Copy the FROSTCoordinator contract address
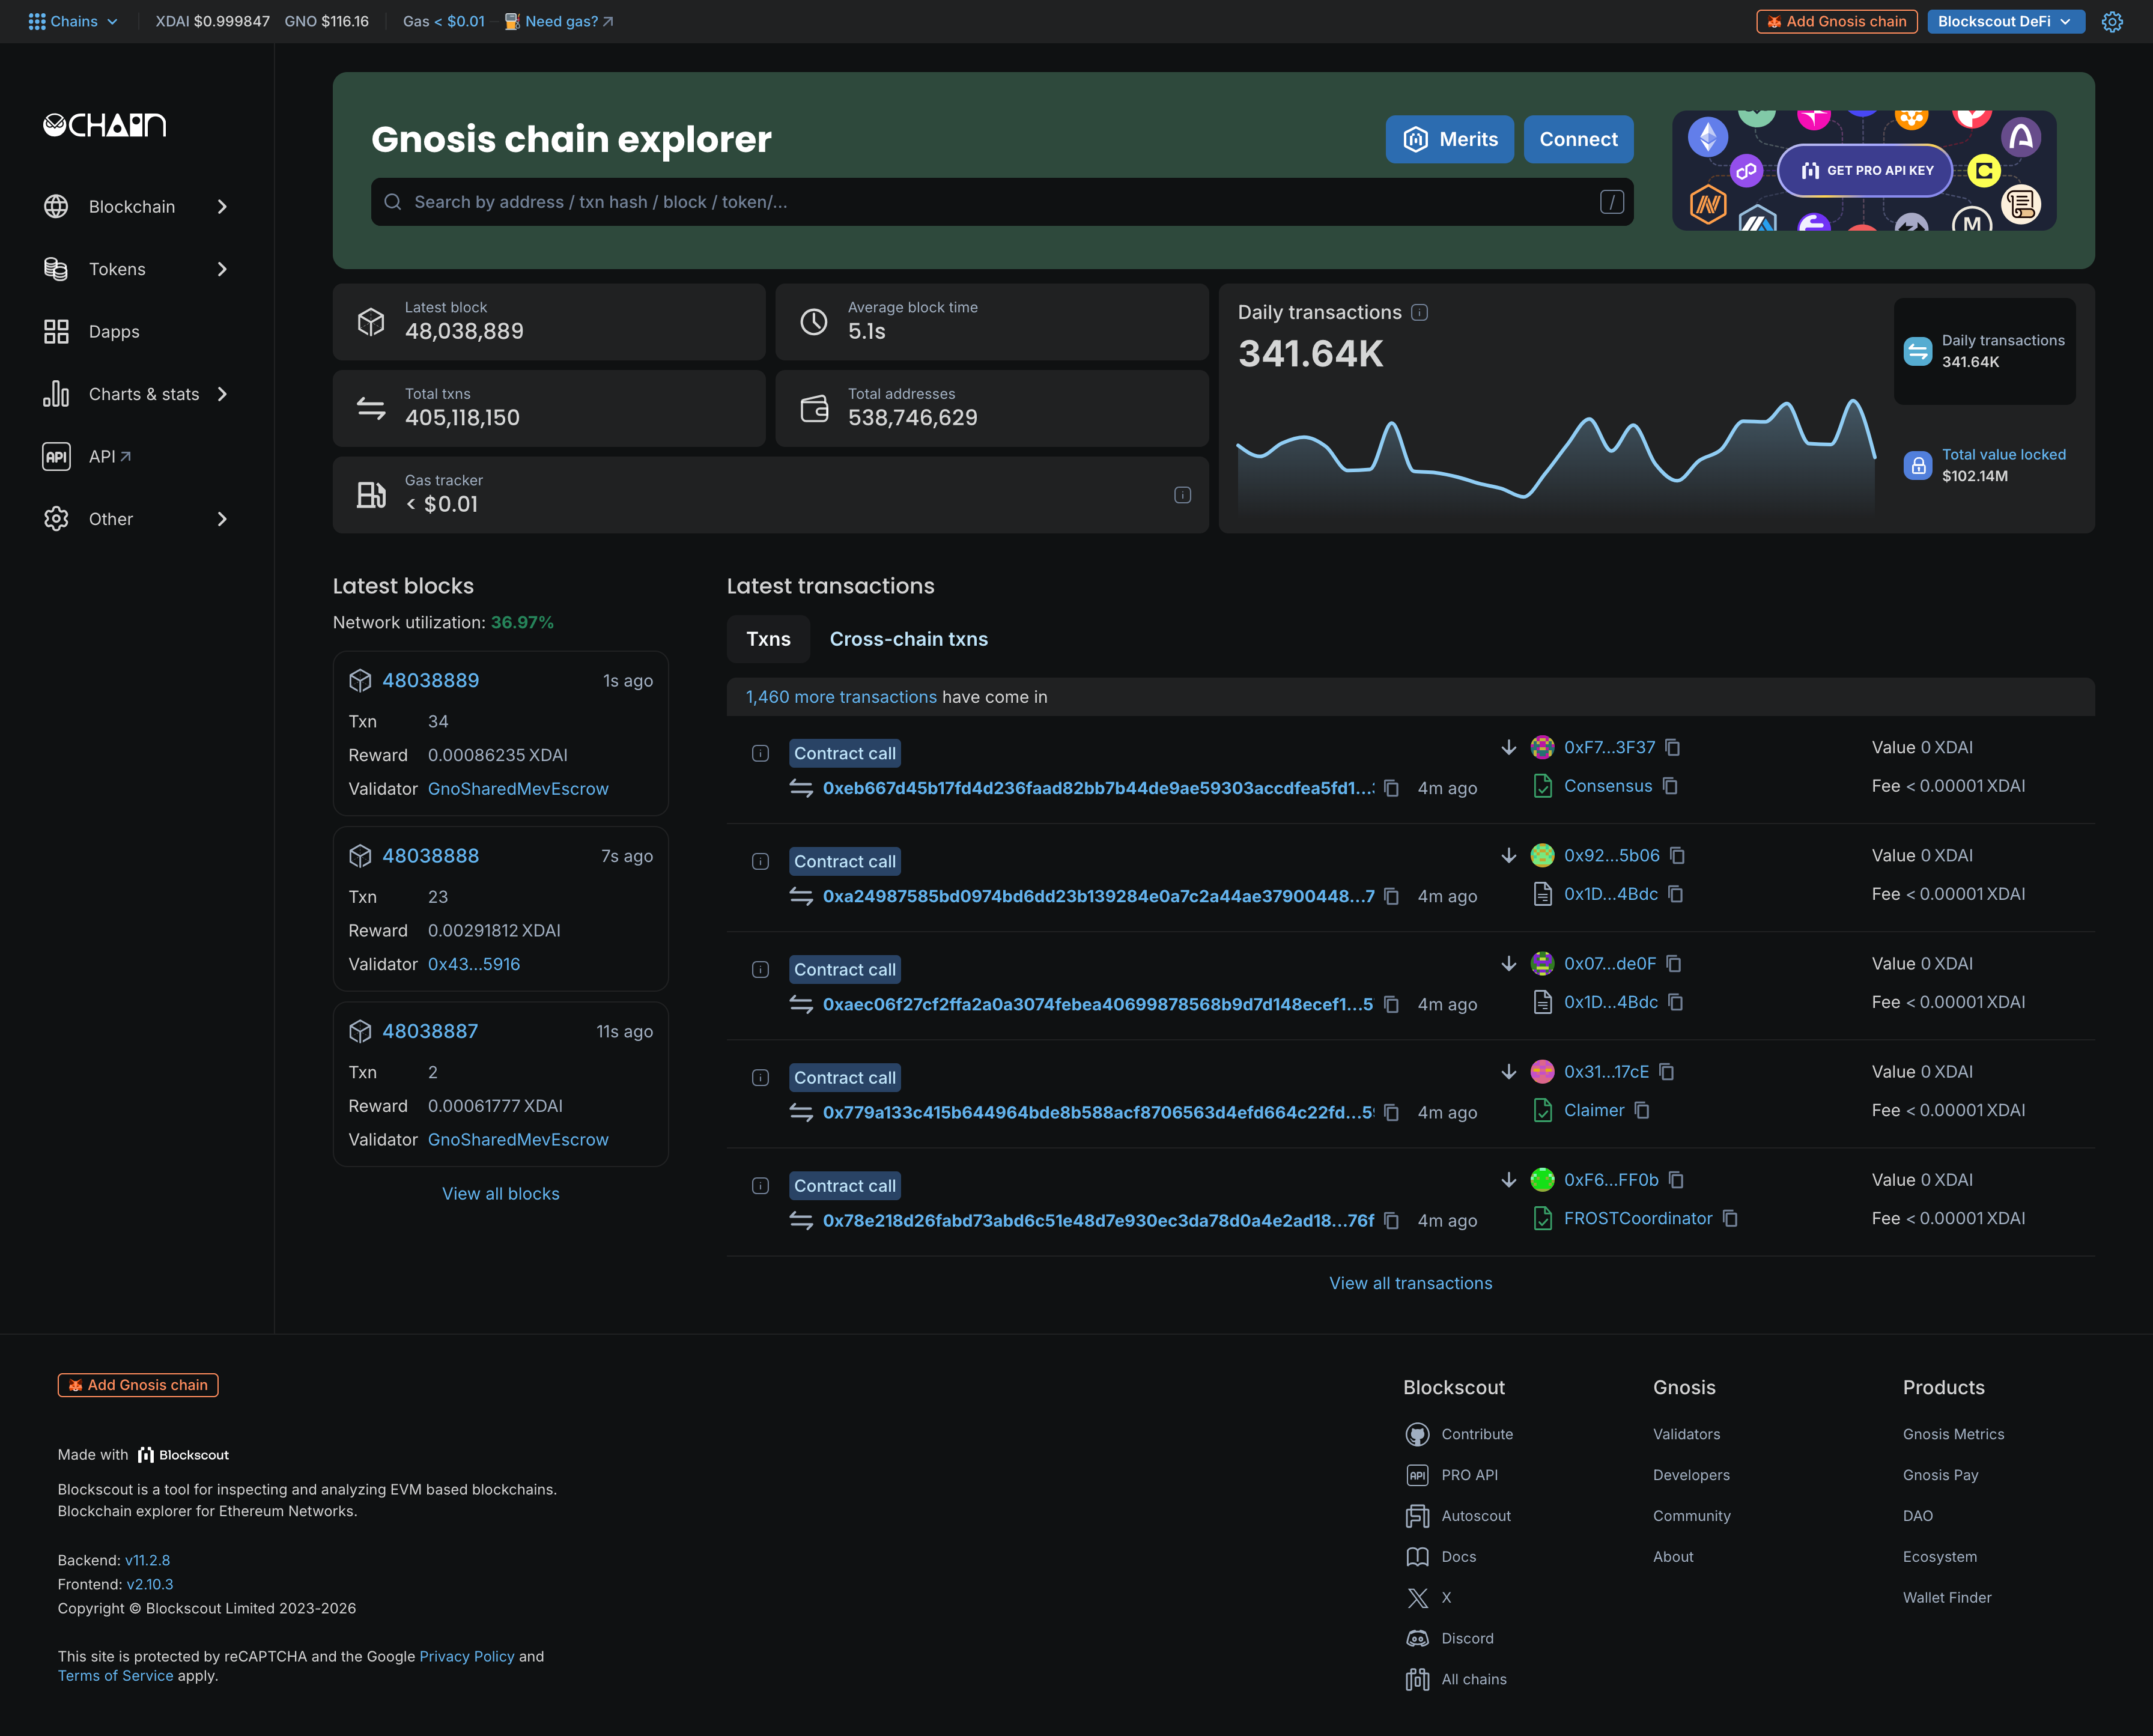 [x=1731, y=1218]
